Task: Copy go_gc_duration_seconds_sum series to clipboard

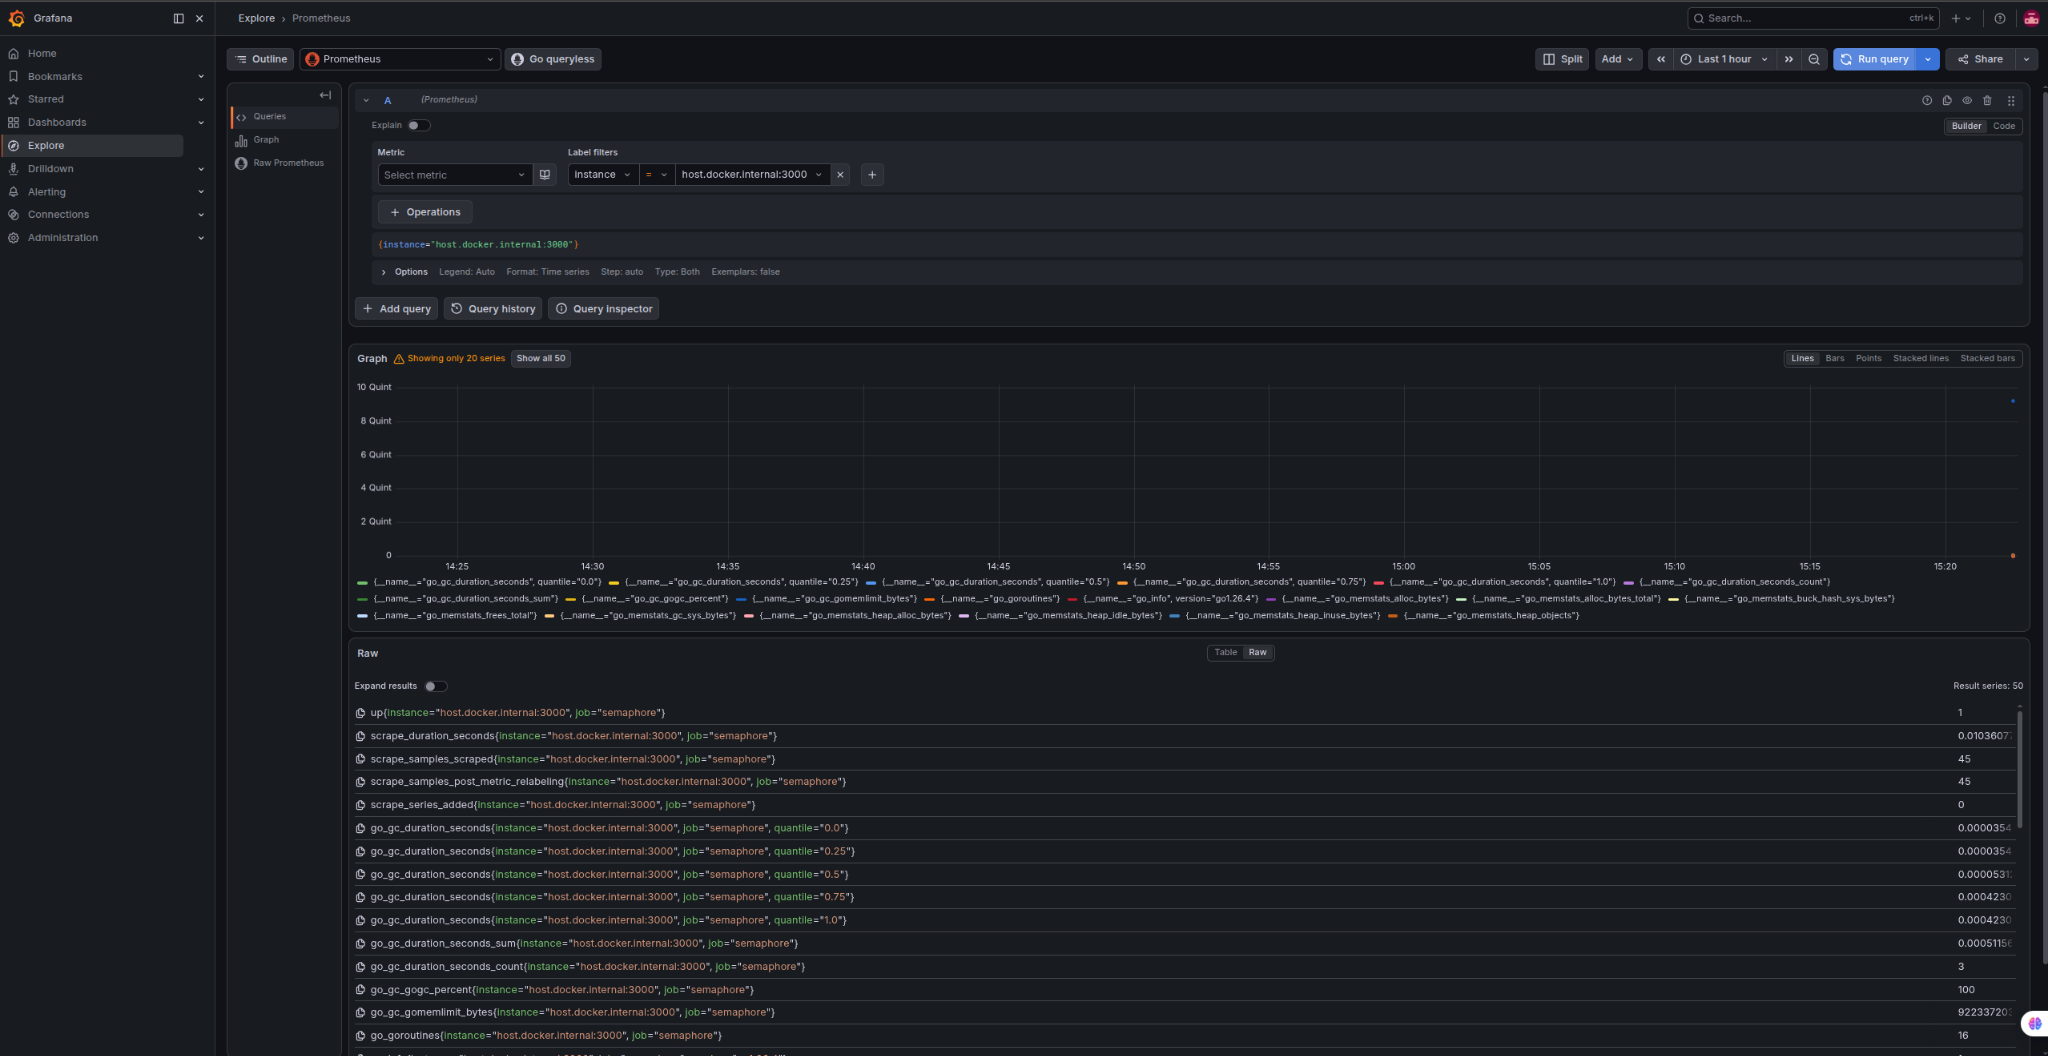Action: 361,944
